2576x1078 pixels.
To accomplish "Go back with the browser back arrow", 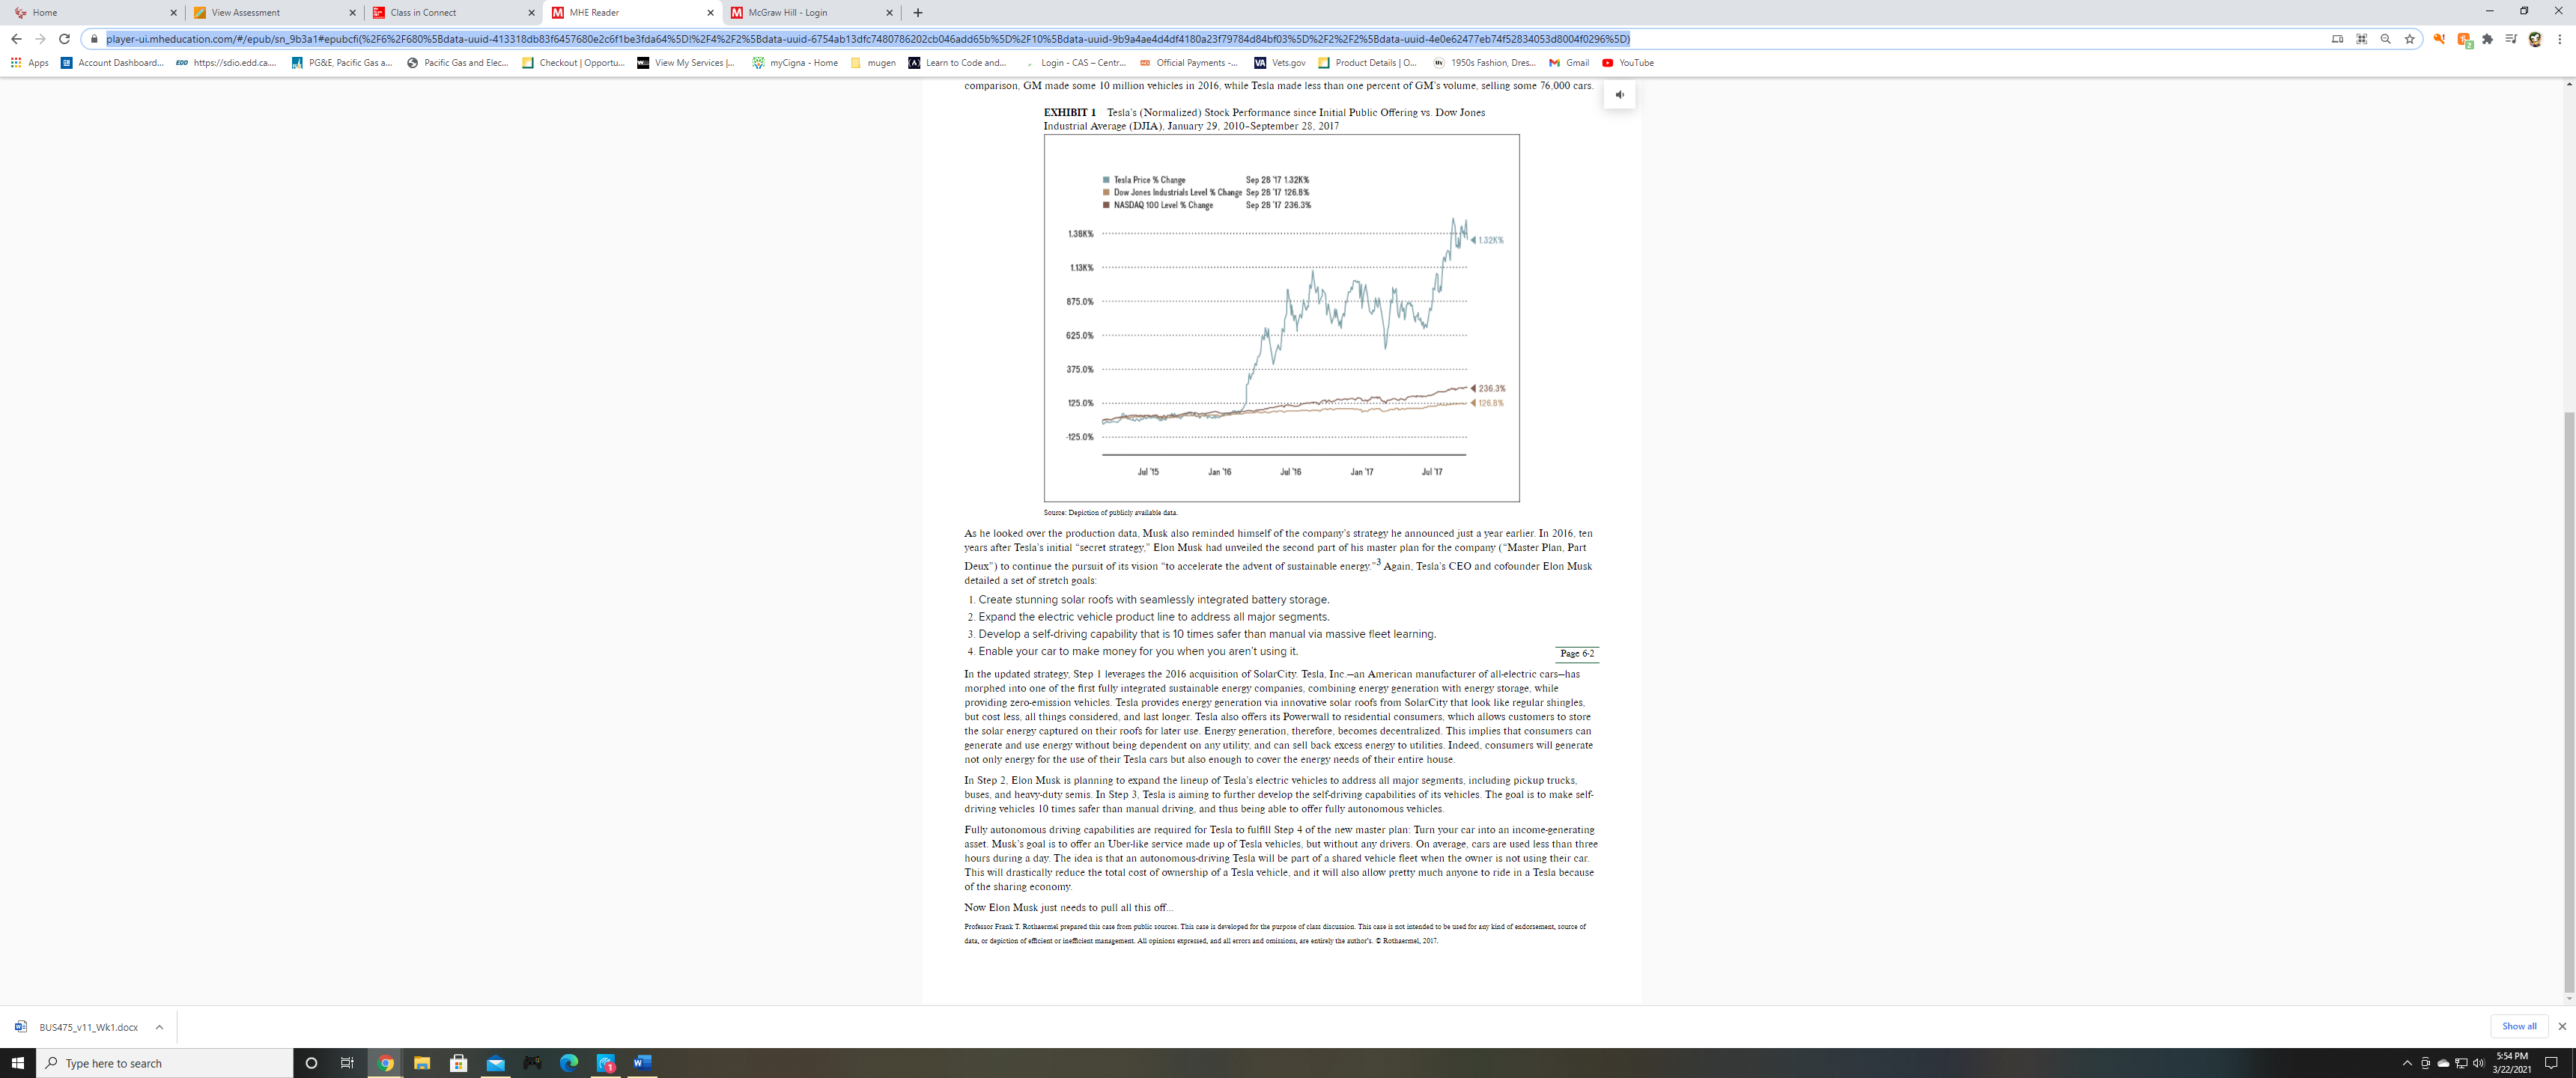I will click(16, 39).
